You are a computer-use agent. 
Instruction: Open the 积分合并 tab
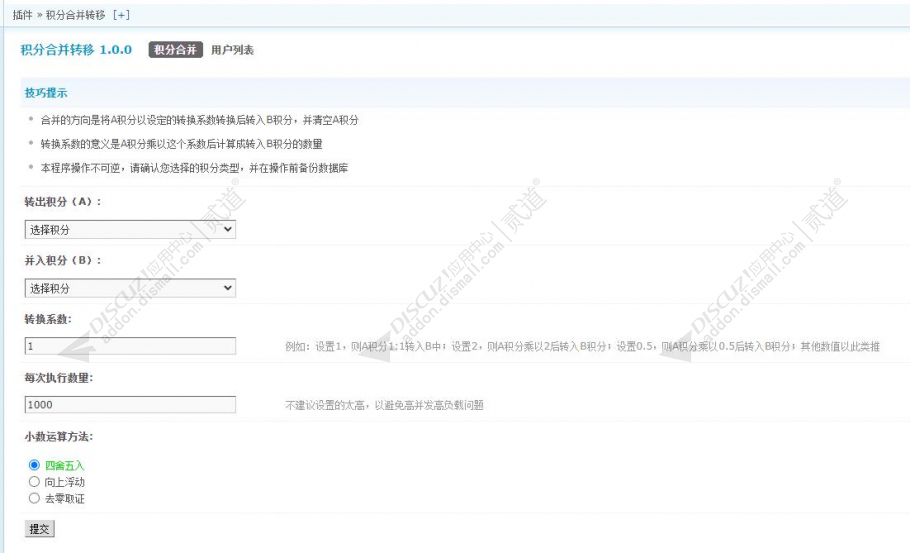[x=176, y=50]
